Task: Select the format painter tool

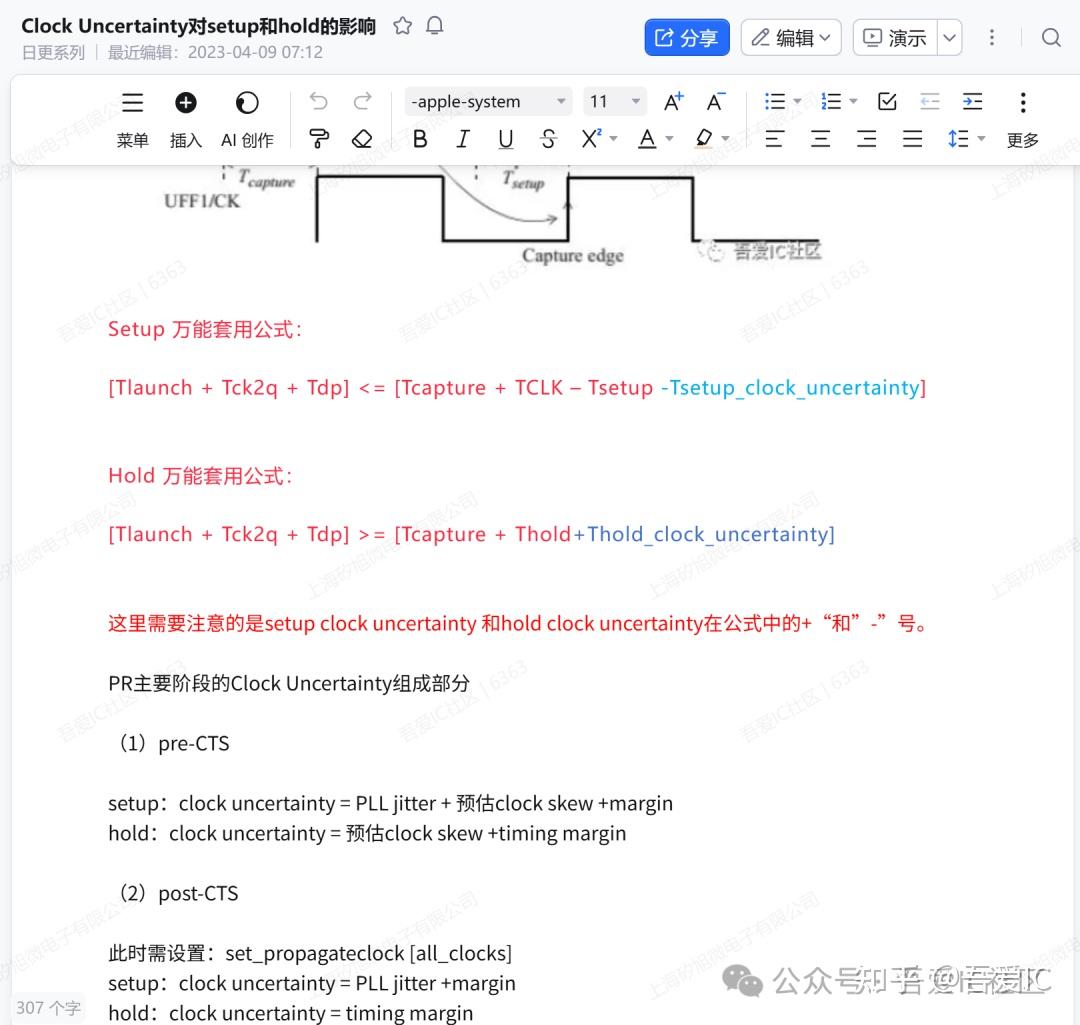Action: click(x=319, y=139)
